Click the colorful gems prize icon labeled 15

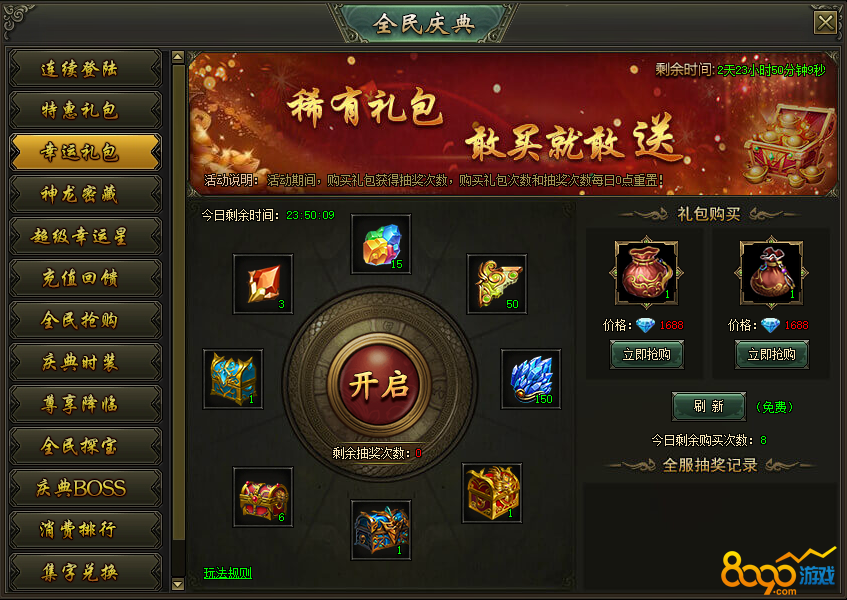click(381, 244)
